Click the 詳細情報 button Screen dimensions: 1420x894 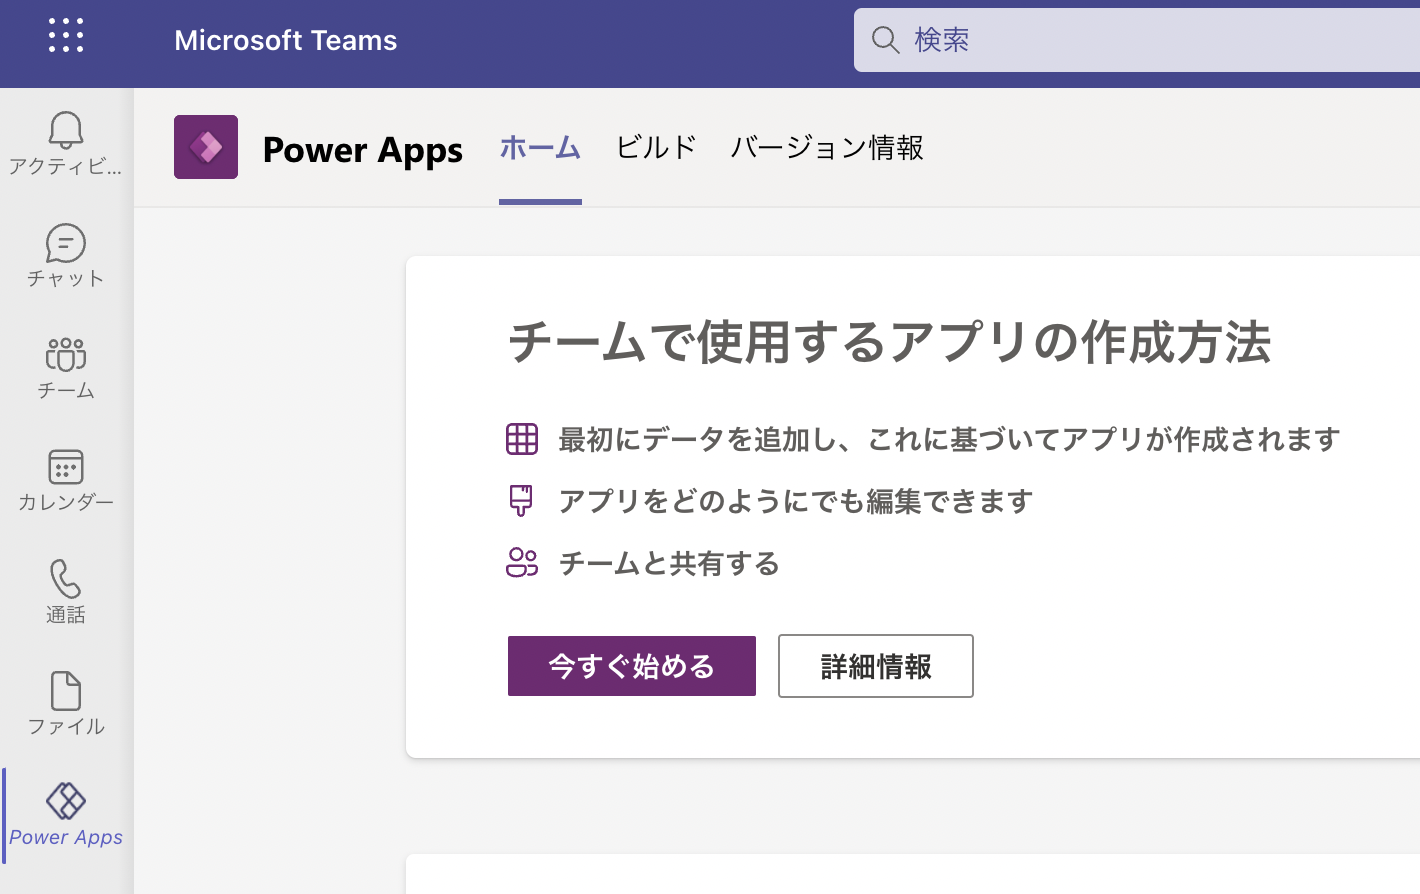pyautogui.click(x=876, y=666)
